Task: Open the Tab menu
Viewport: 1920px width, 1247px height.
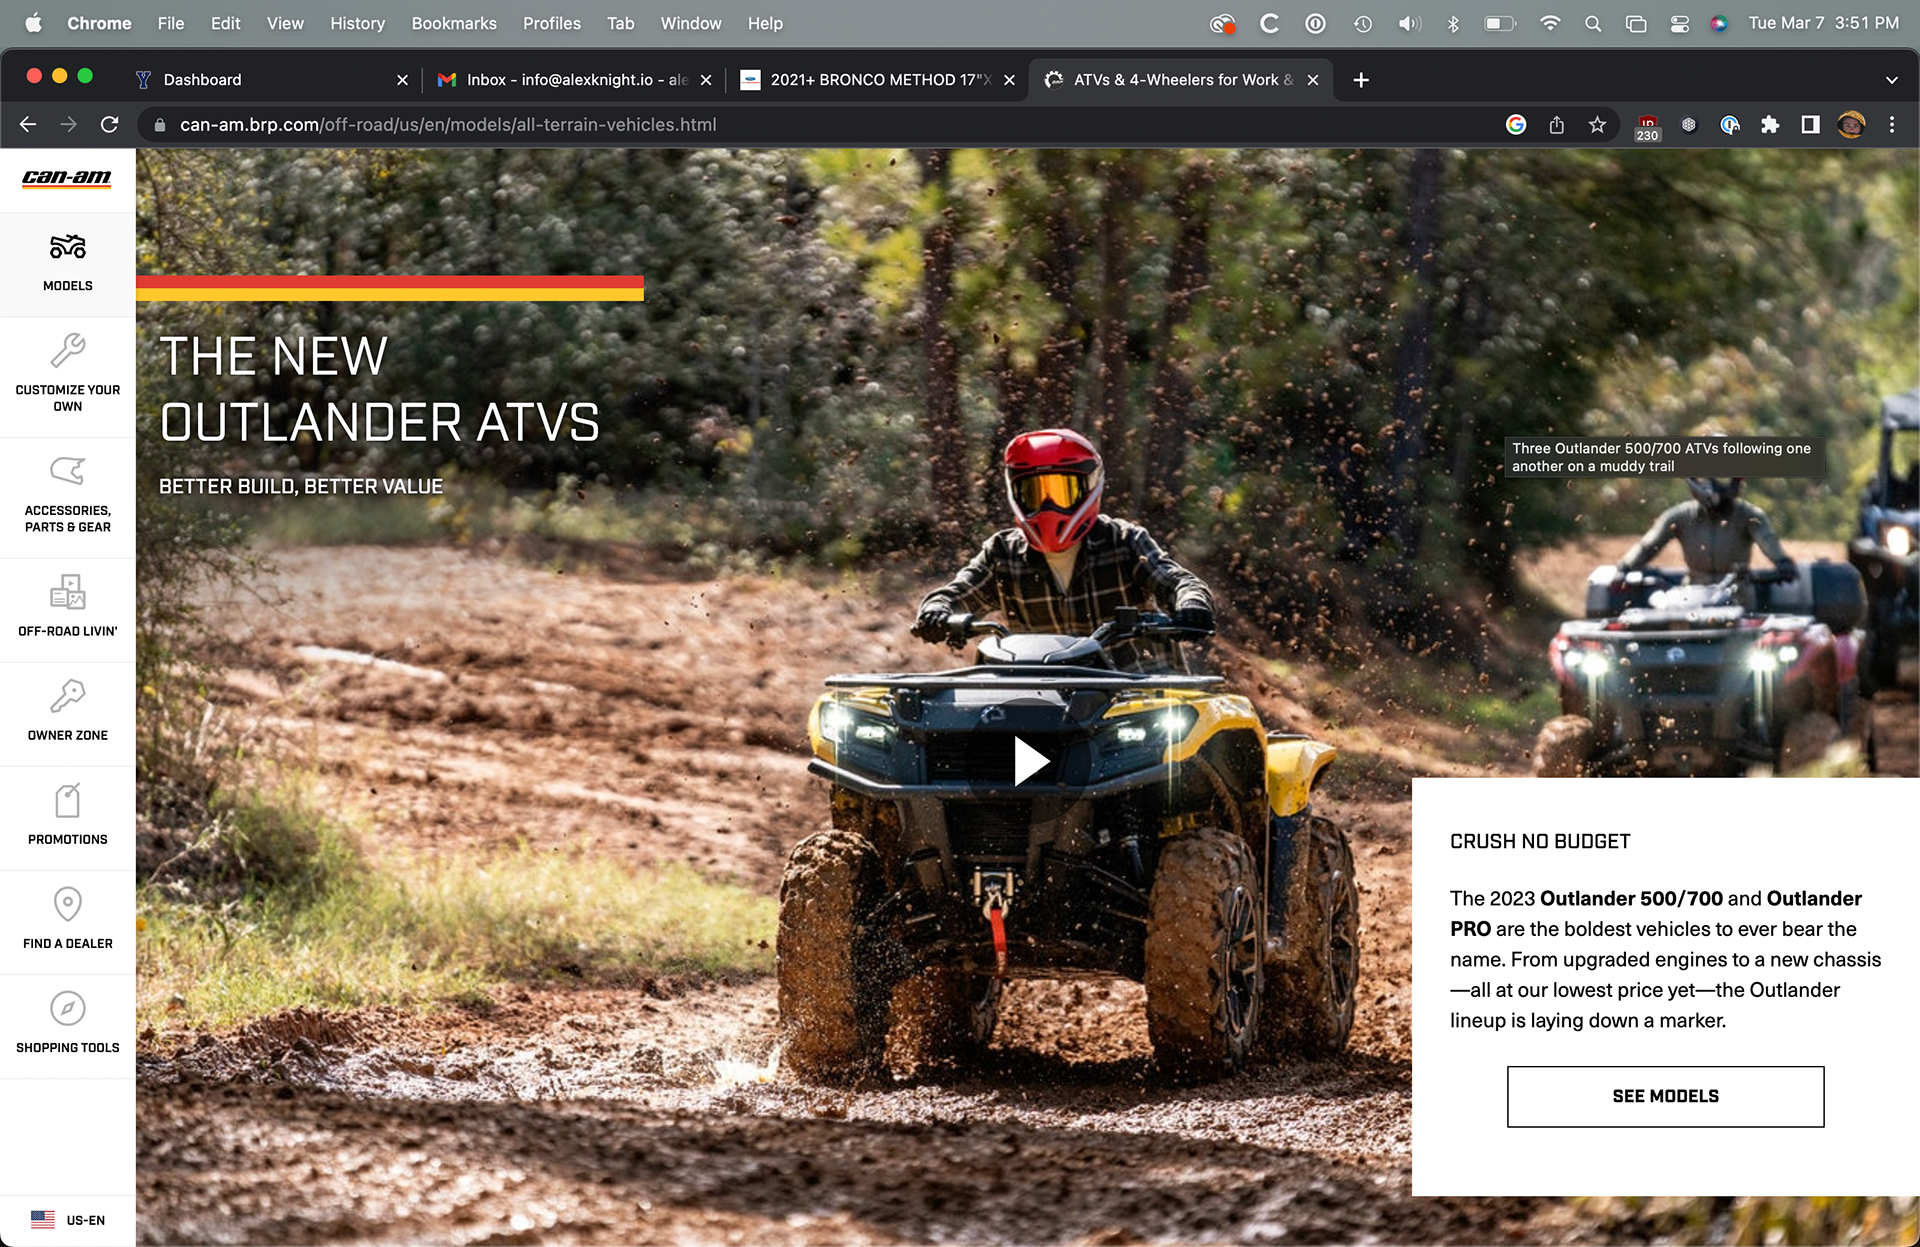Action: (x=620, y=23)
